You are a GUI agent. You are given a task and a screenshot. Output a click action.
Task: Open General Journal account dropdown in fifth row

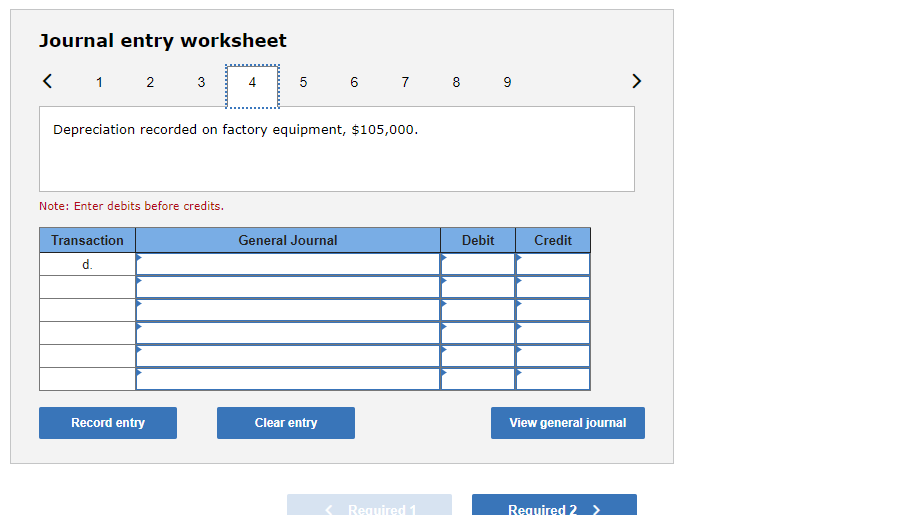288,356
